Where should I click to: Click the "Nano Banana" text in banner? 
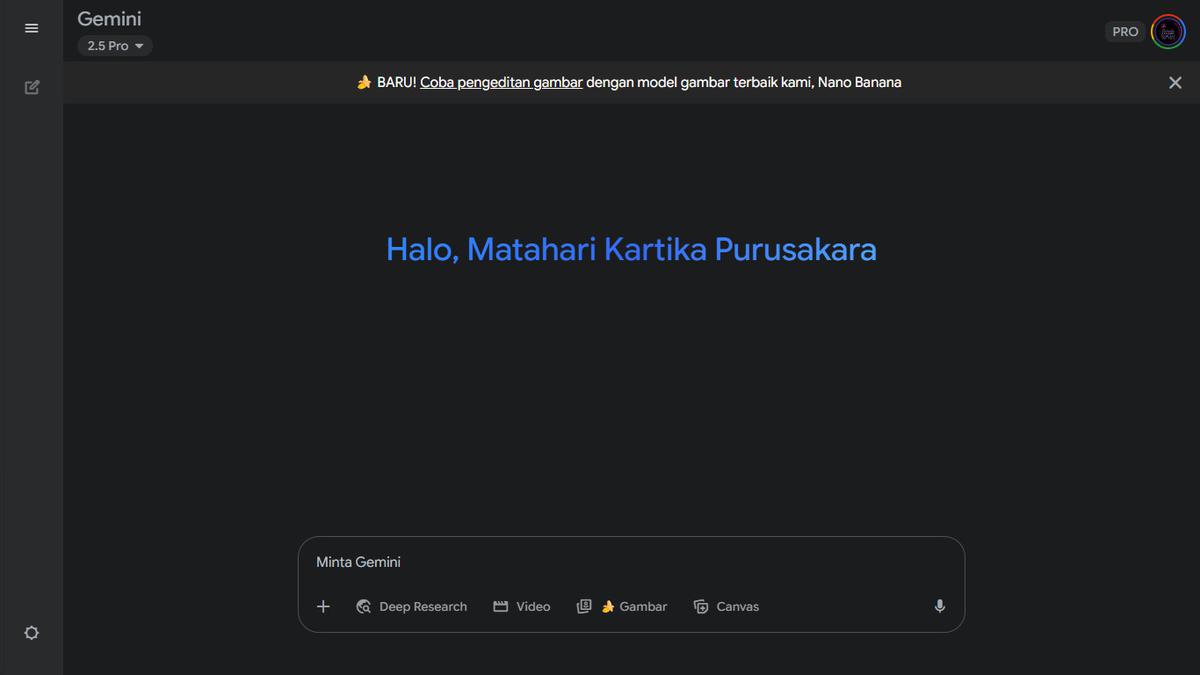click(859, 83)
